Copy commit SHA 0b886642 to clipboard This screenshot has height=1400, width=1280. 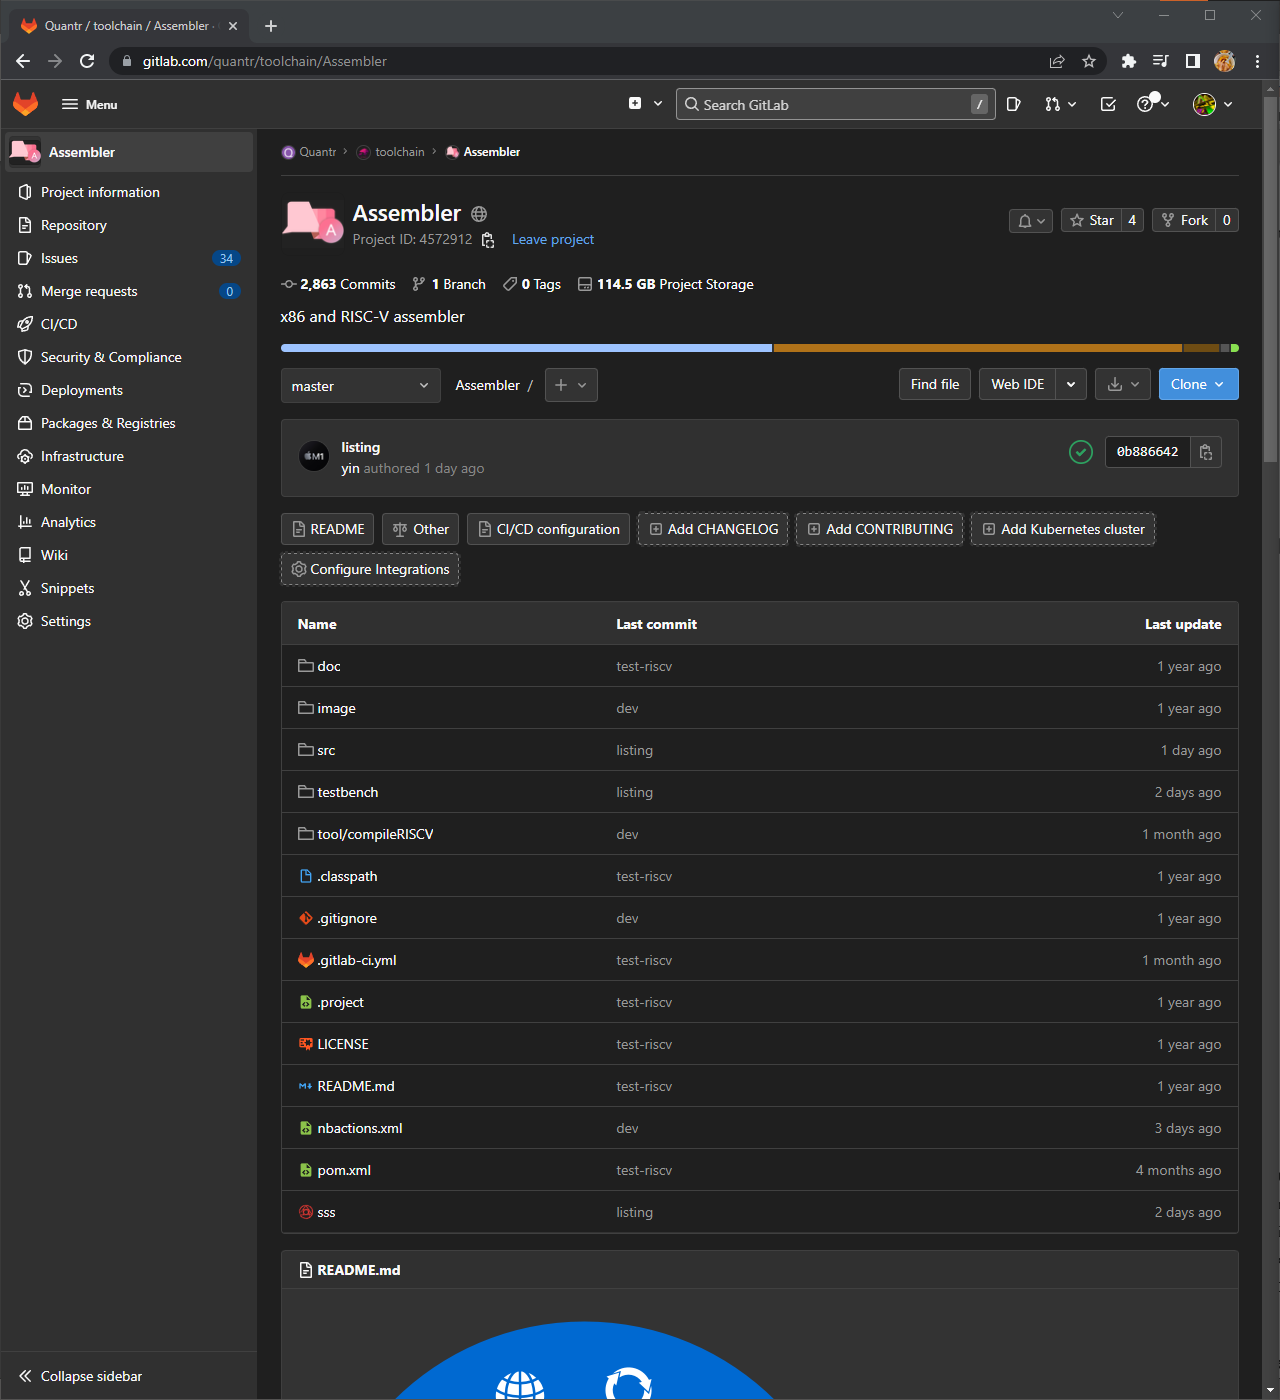(1206, 452)
